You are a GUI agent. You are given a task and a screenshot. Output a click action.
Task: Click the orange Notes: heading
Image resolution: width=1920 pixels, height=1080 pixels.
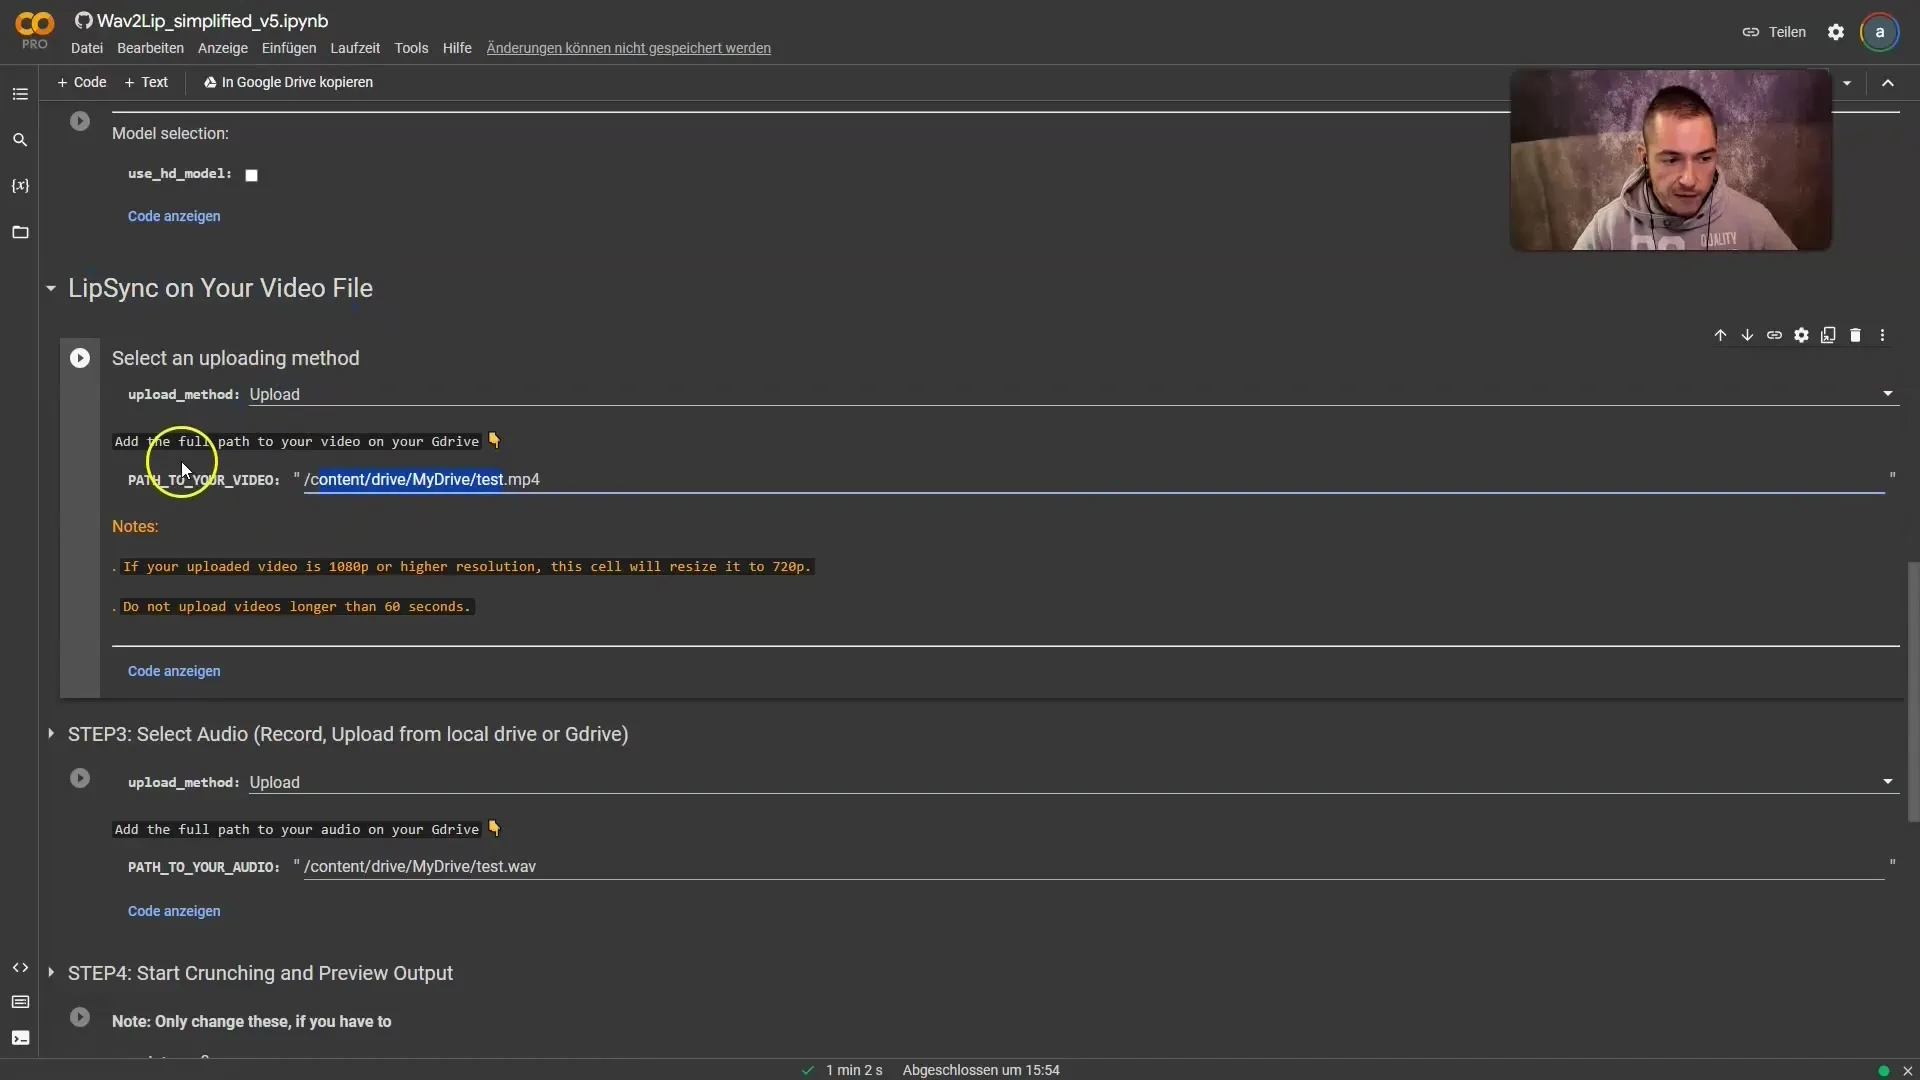click(135, 526)
